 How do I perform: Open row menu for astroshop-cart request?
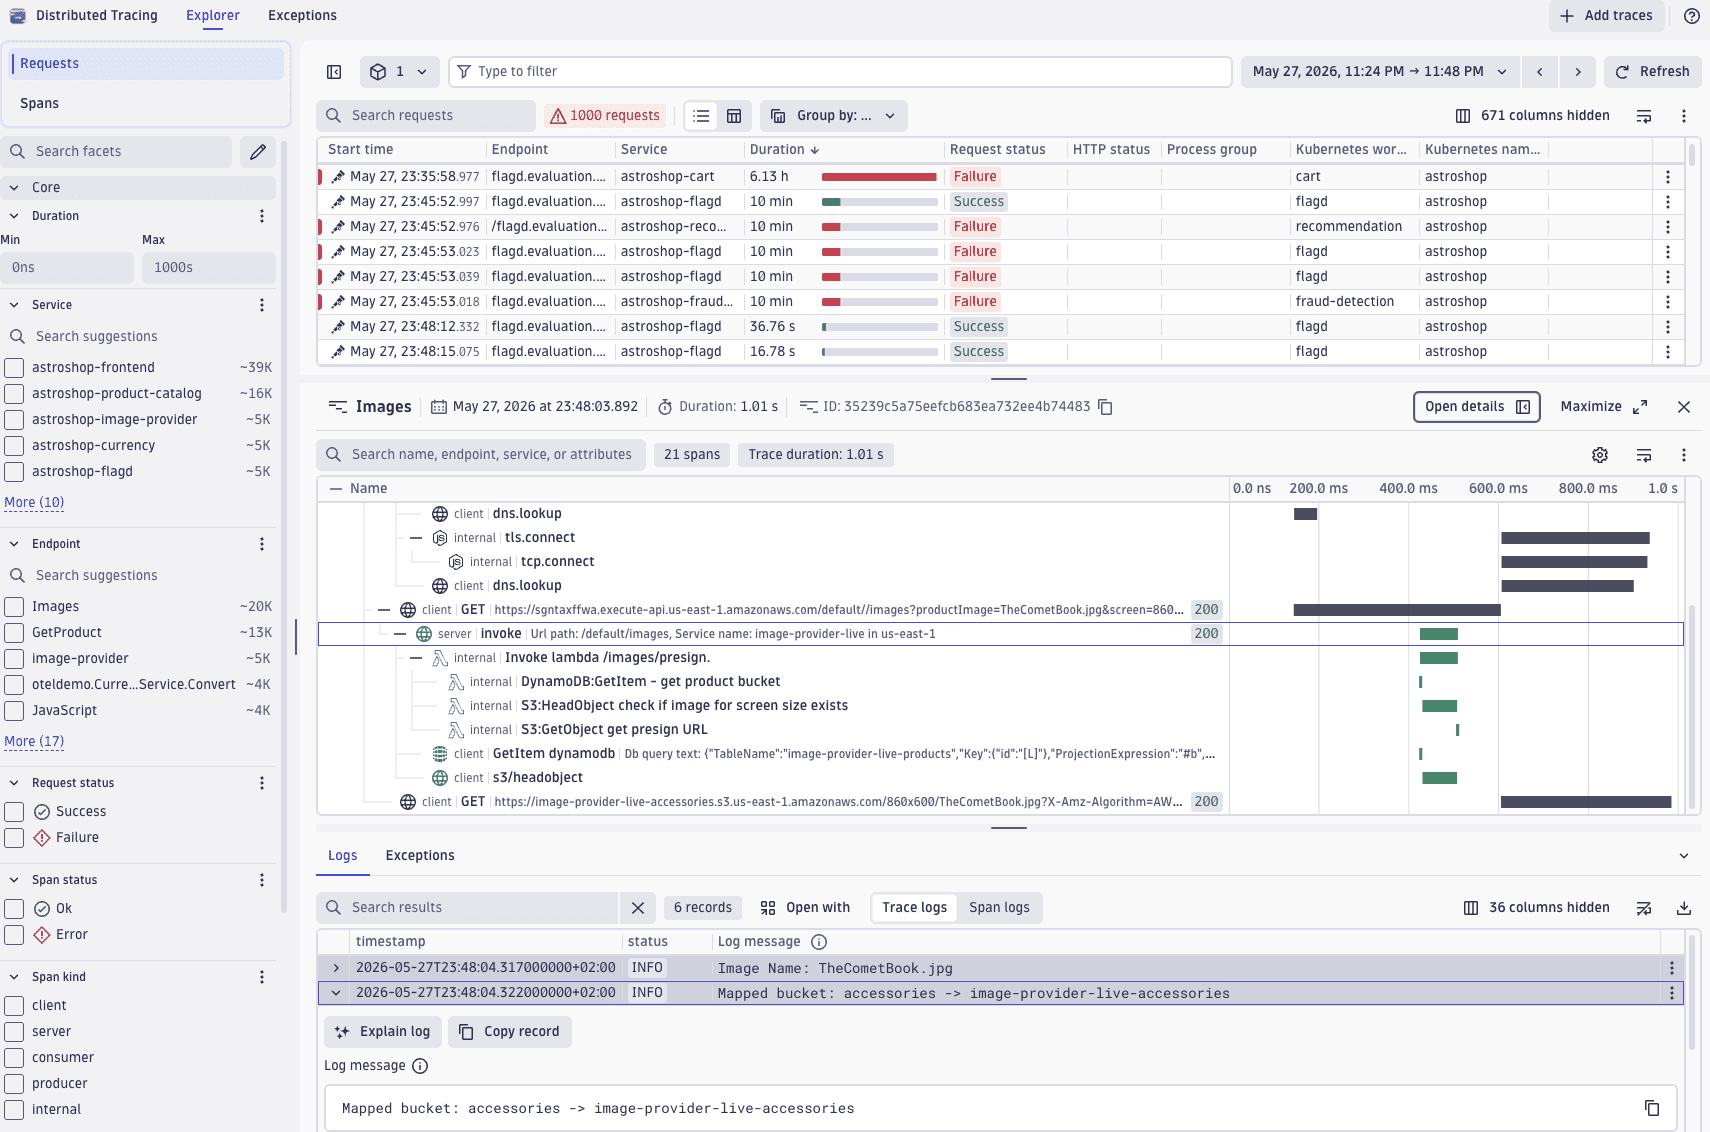1668,177
